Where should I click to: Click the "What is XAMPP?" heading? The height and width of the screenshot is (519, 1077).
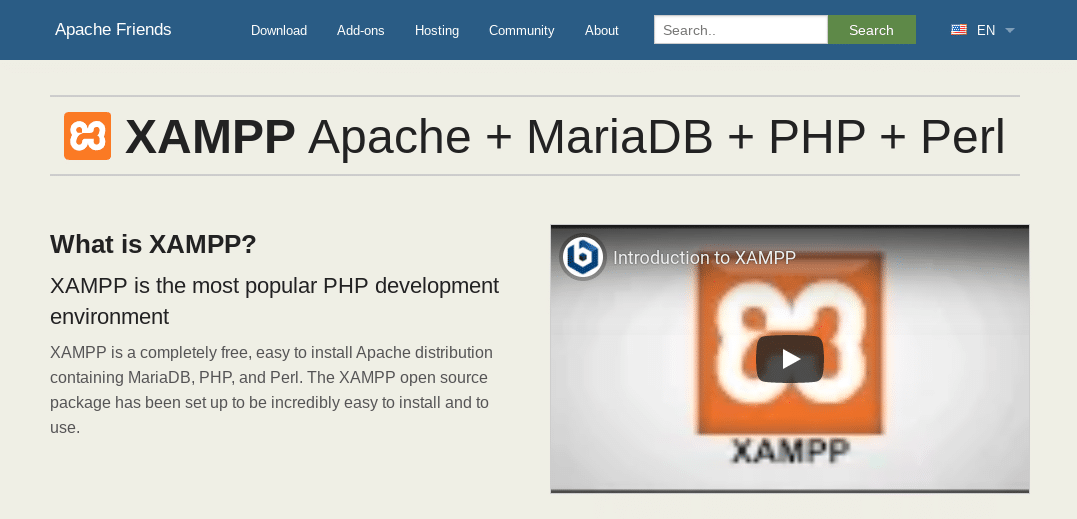[153, 244]
